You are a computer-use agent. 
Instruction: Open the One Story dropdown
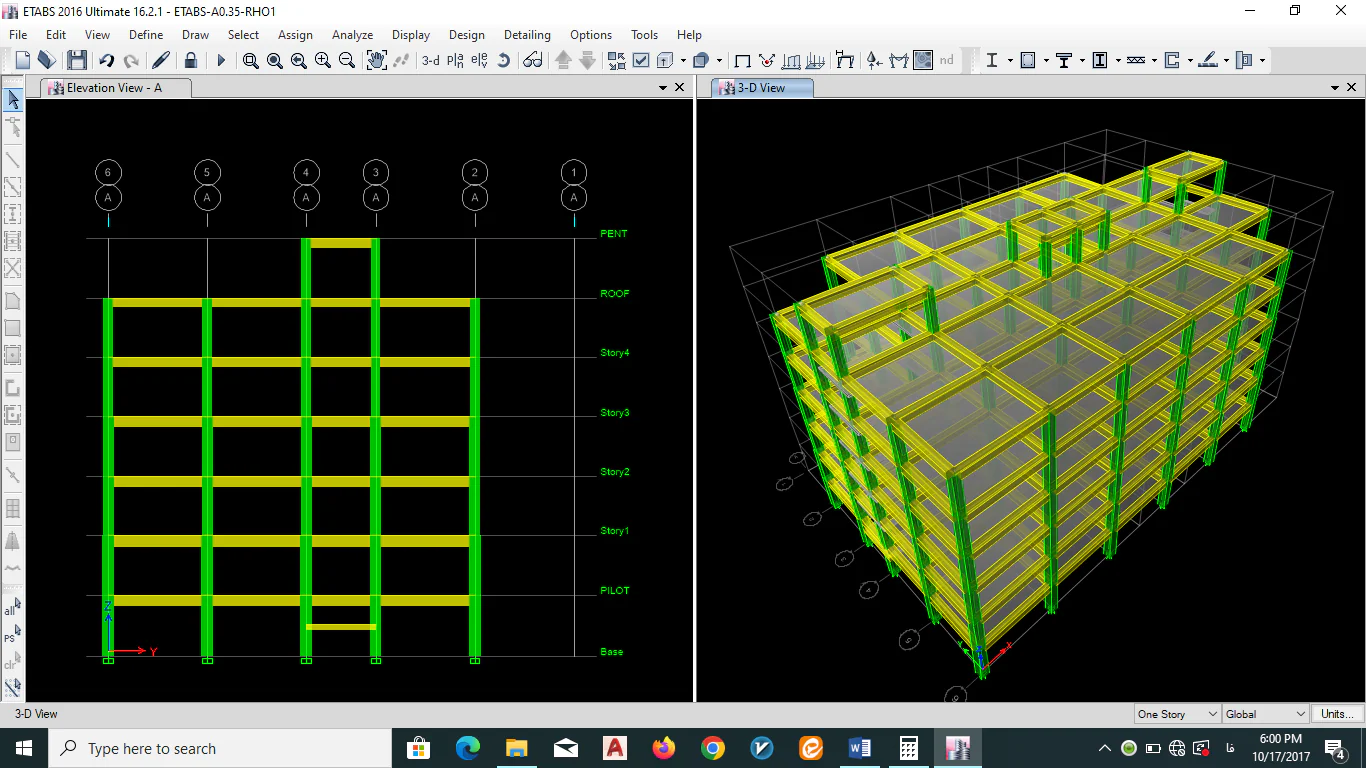click(x=1177, y=714)
